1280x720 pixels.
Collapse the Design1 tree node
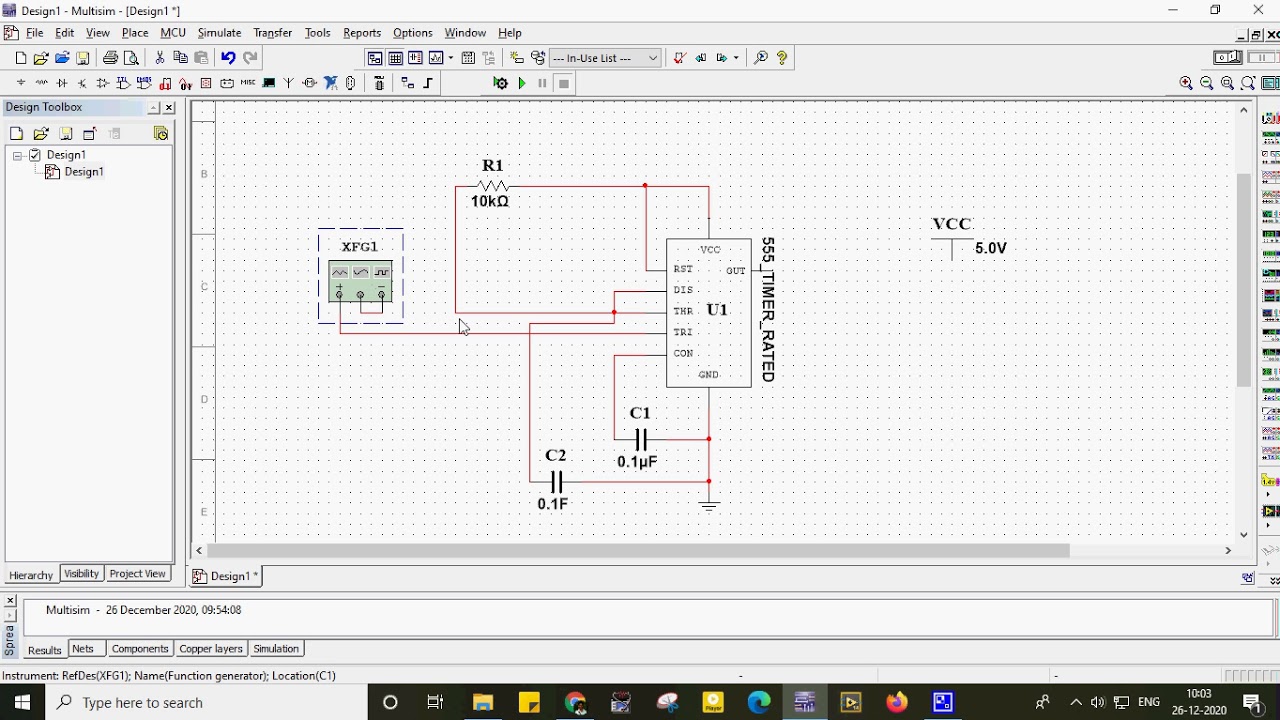click(18, 155)
